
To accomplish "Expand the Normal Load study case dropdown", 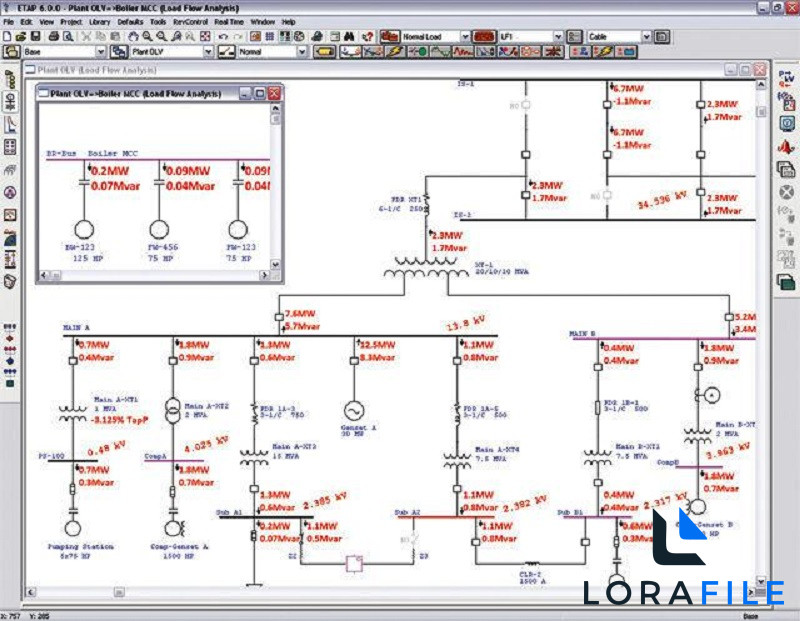I will click(x=465, y=37).
